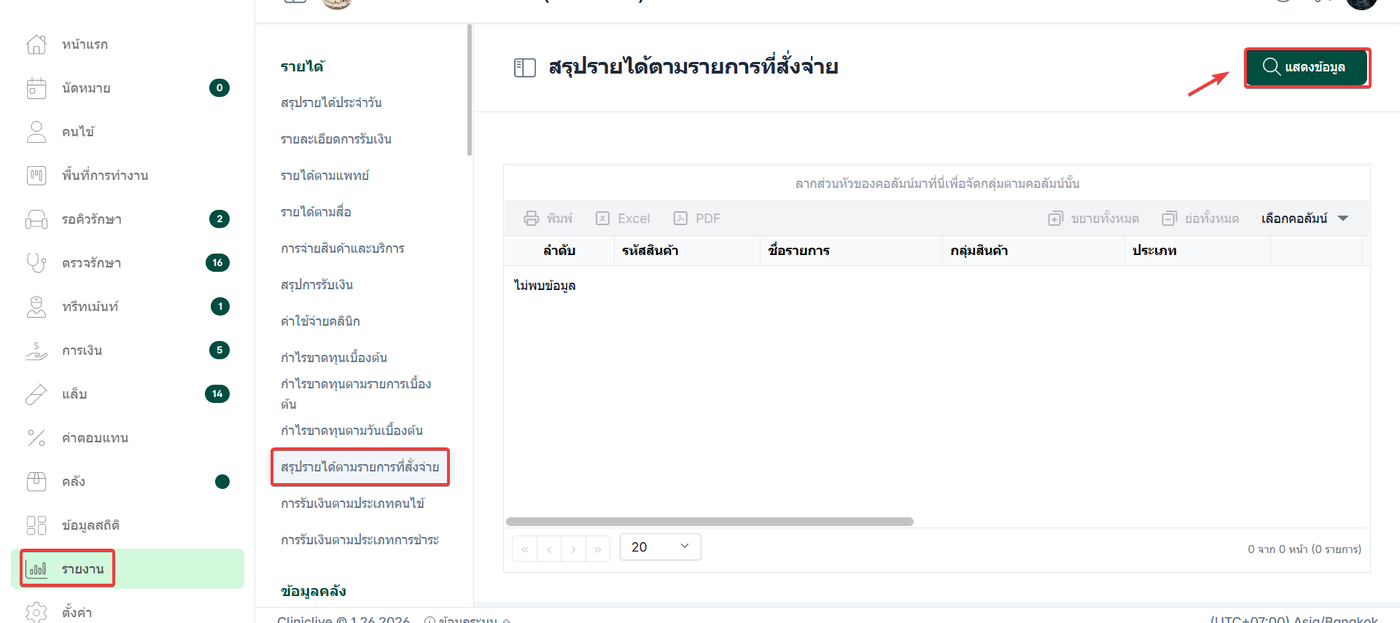
Task: Click the chart icon beside รายงาน
Action: pos(36,569)
